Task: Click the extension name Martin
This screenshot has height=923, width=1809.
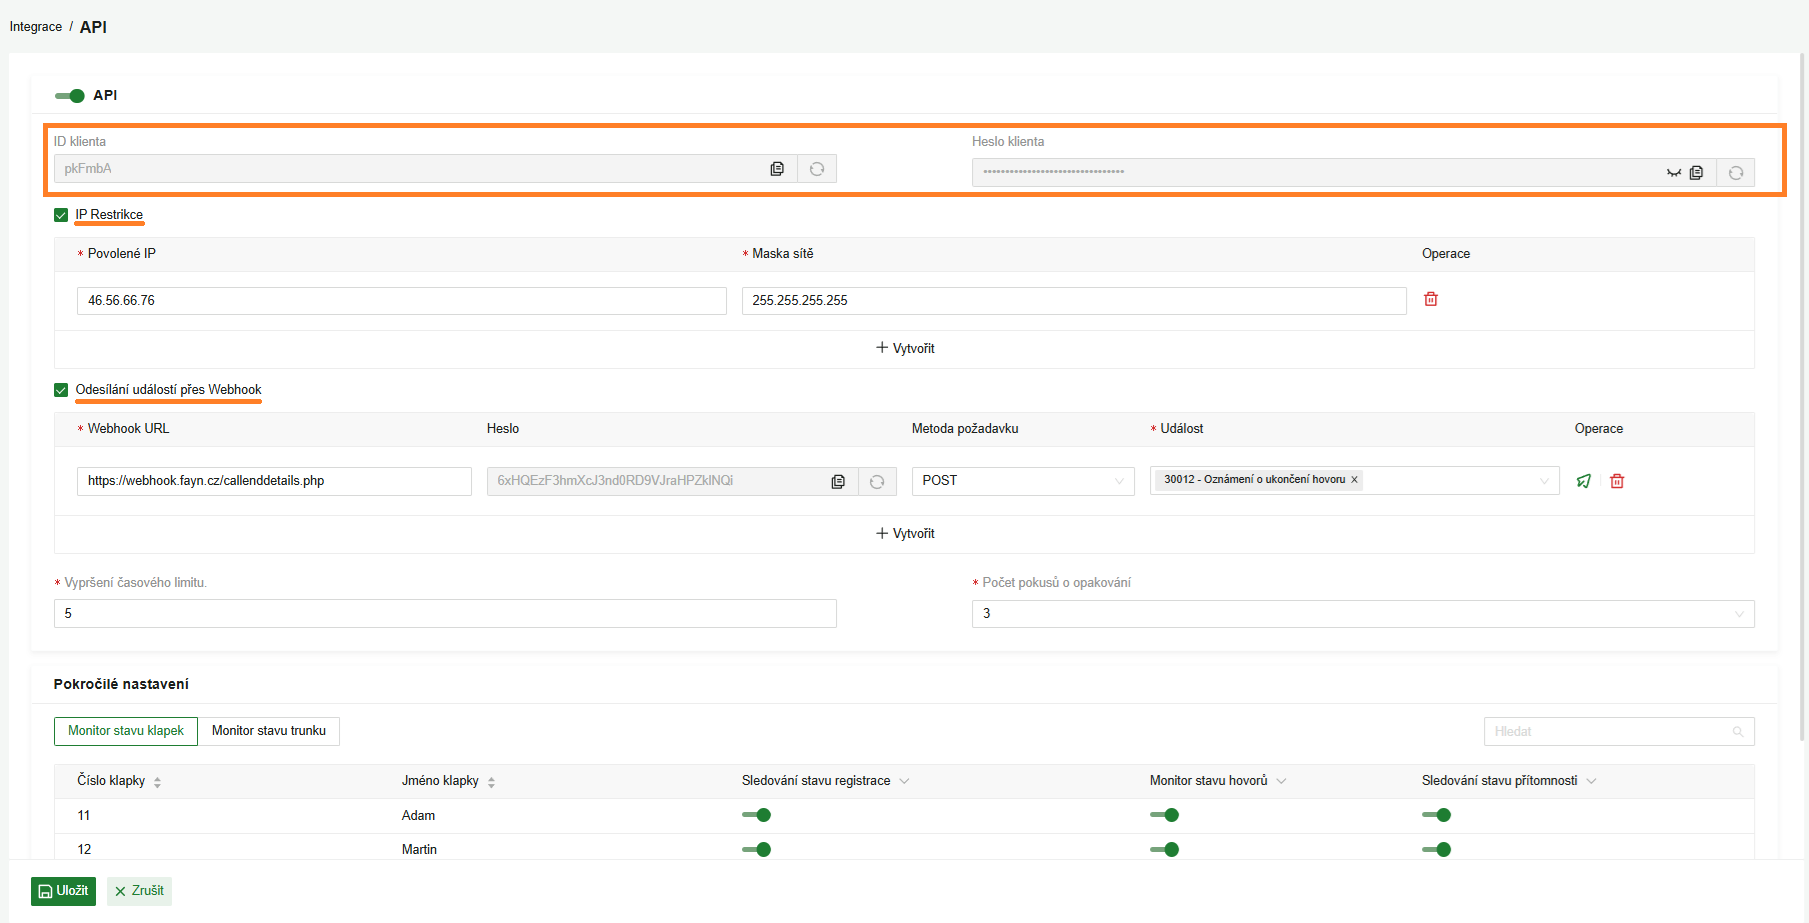Action: (419, 850)
